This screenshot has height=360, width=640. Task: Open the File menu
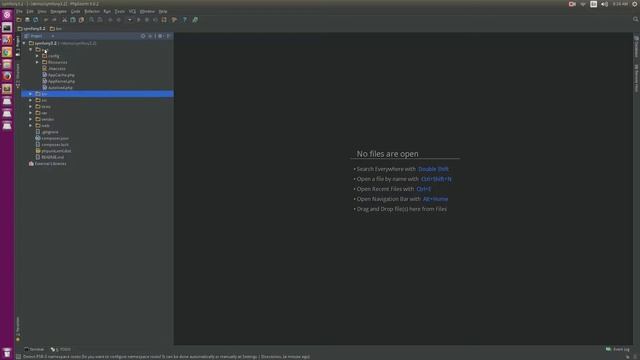pos(20,11)
